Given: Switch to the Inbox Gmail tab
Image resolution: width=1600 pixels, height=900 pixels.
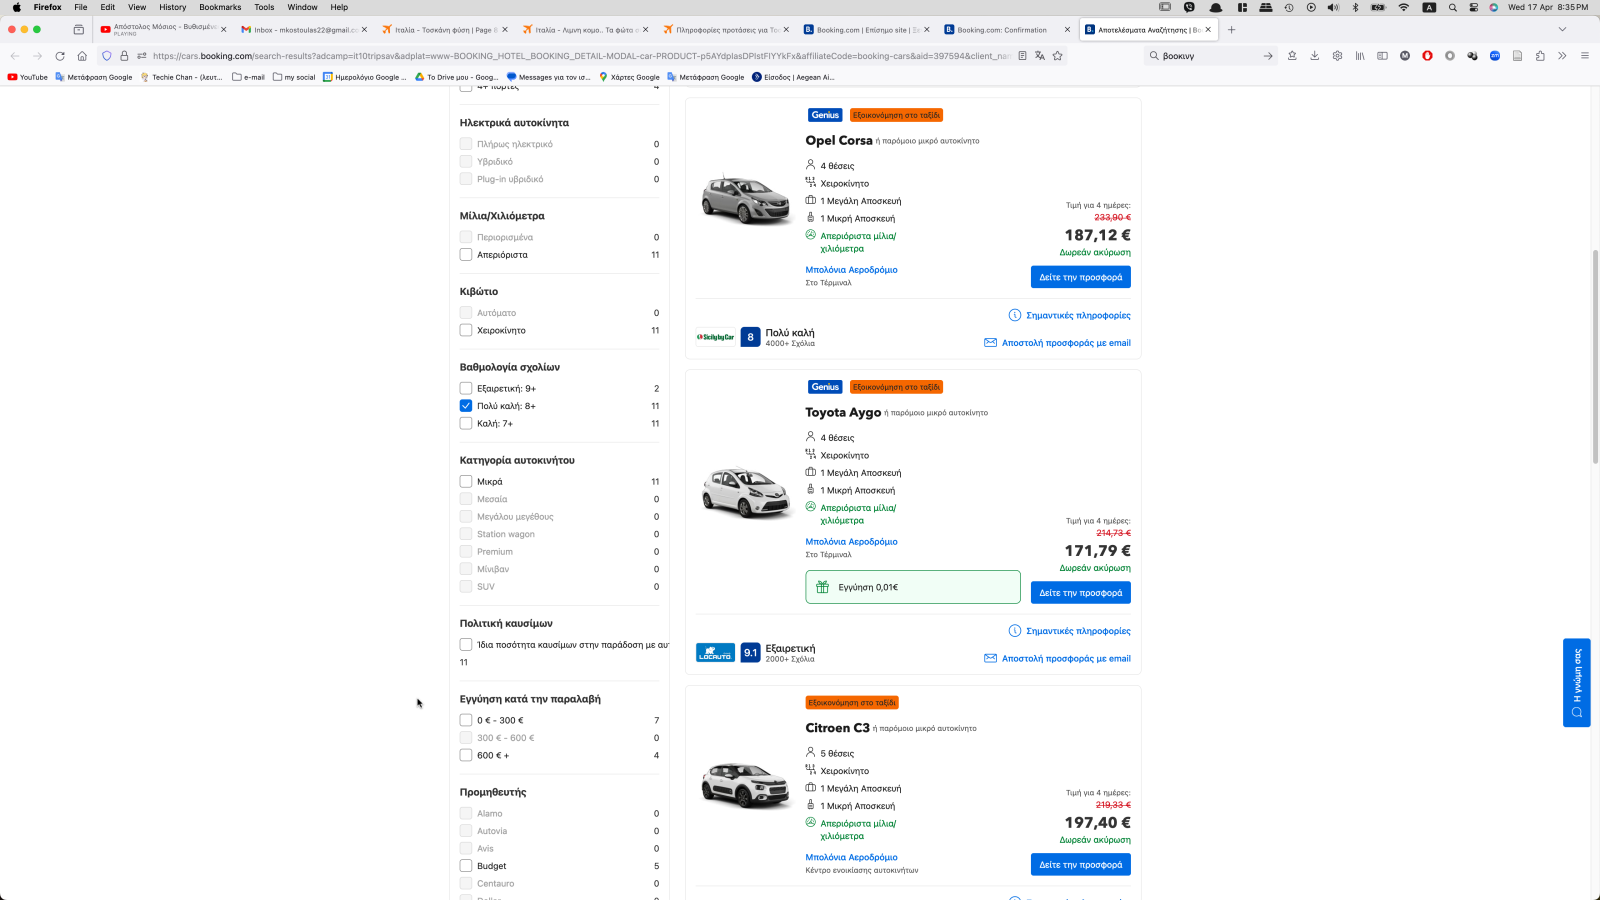Looking at the screenshot, I should (x=301, y=30).
